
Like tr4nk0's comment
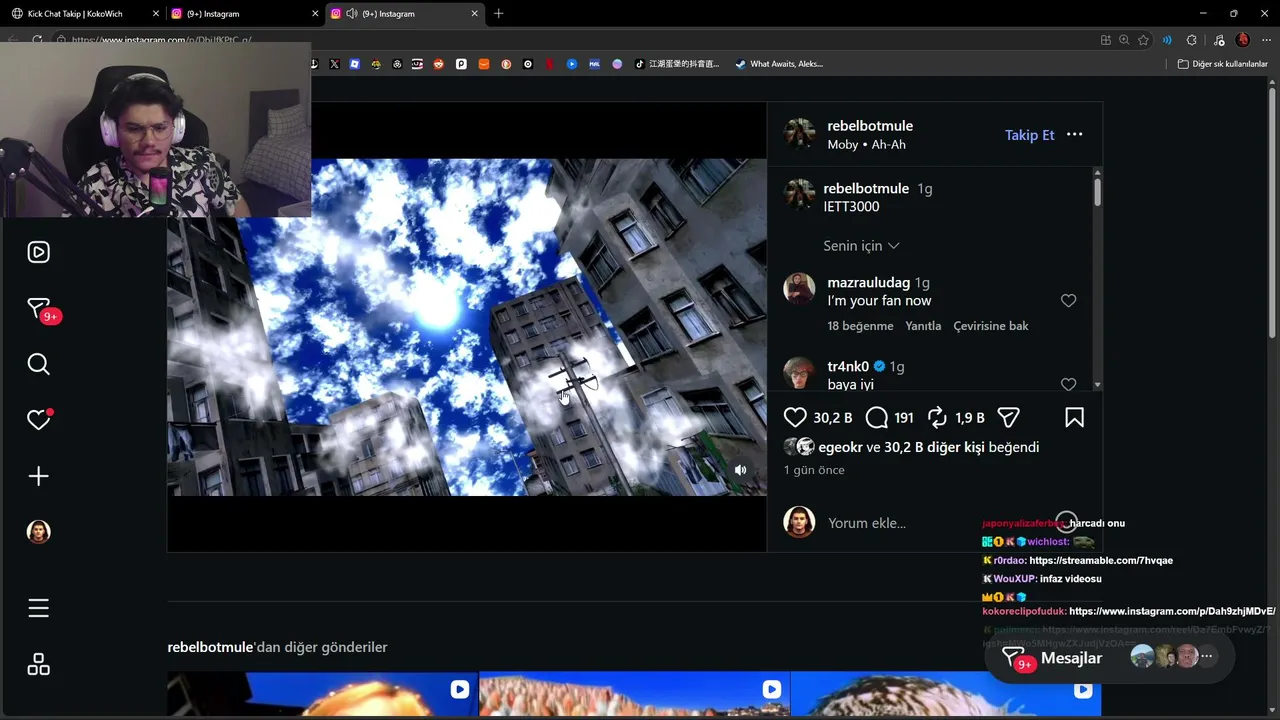(1068, 385)
